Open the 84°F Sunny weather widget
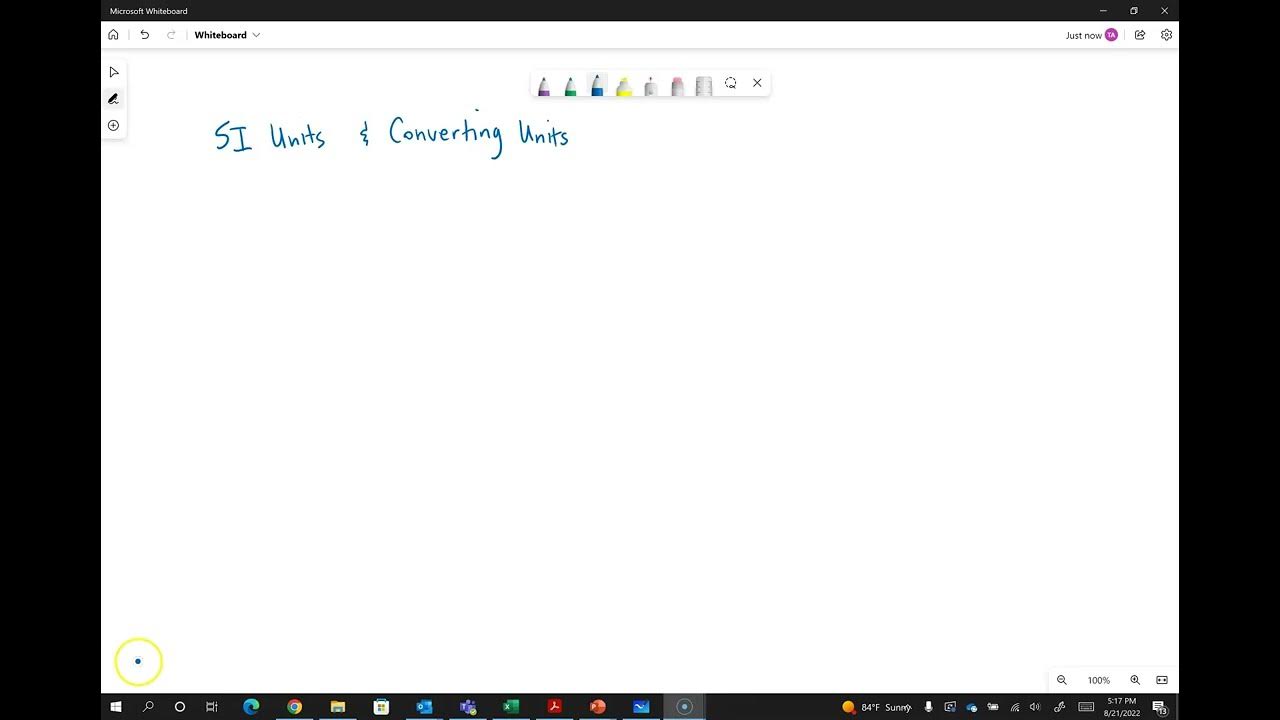Image resolution: width=1280 pixels, height=720 pixels. [x=875, y=707]
